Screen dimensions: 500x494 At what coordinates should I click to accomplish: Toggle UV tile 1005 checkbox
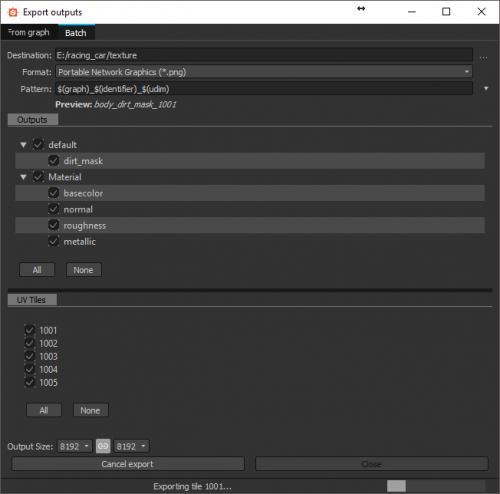point(30,382)
